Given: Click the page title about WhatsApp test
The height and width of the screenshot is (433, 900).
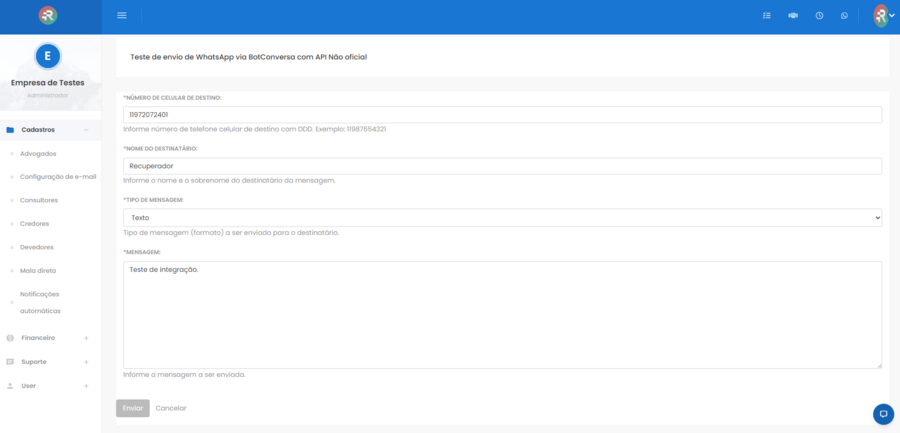Looking at the screenshot, I should pos(249,57).
